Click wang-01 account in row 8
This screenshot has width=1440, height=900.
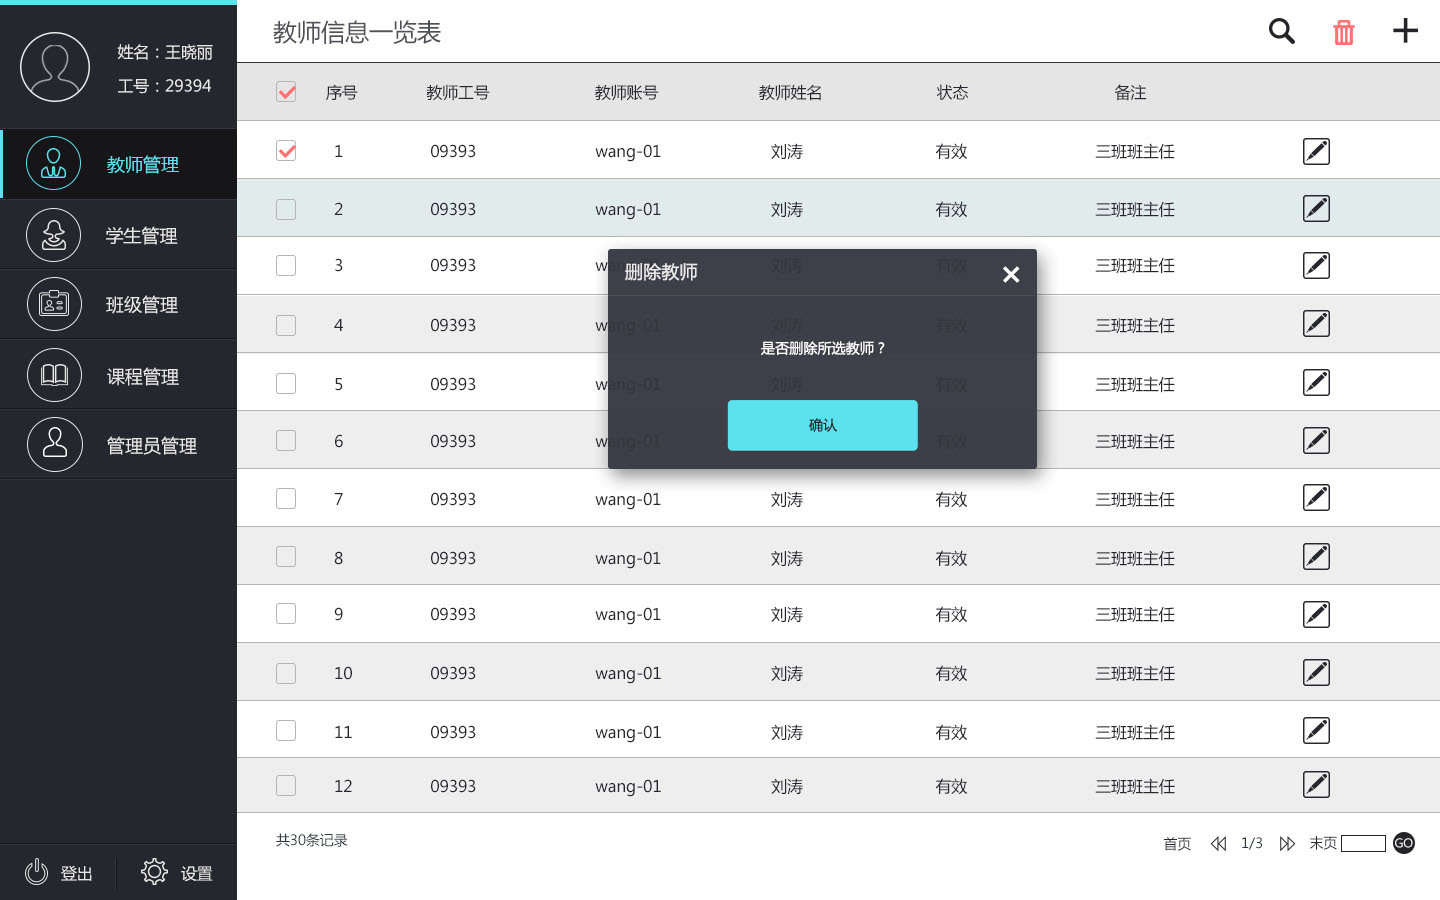pyautogui.click(x=628, y=558)
